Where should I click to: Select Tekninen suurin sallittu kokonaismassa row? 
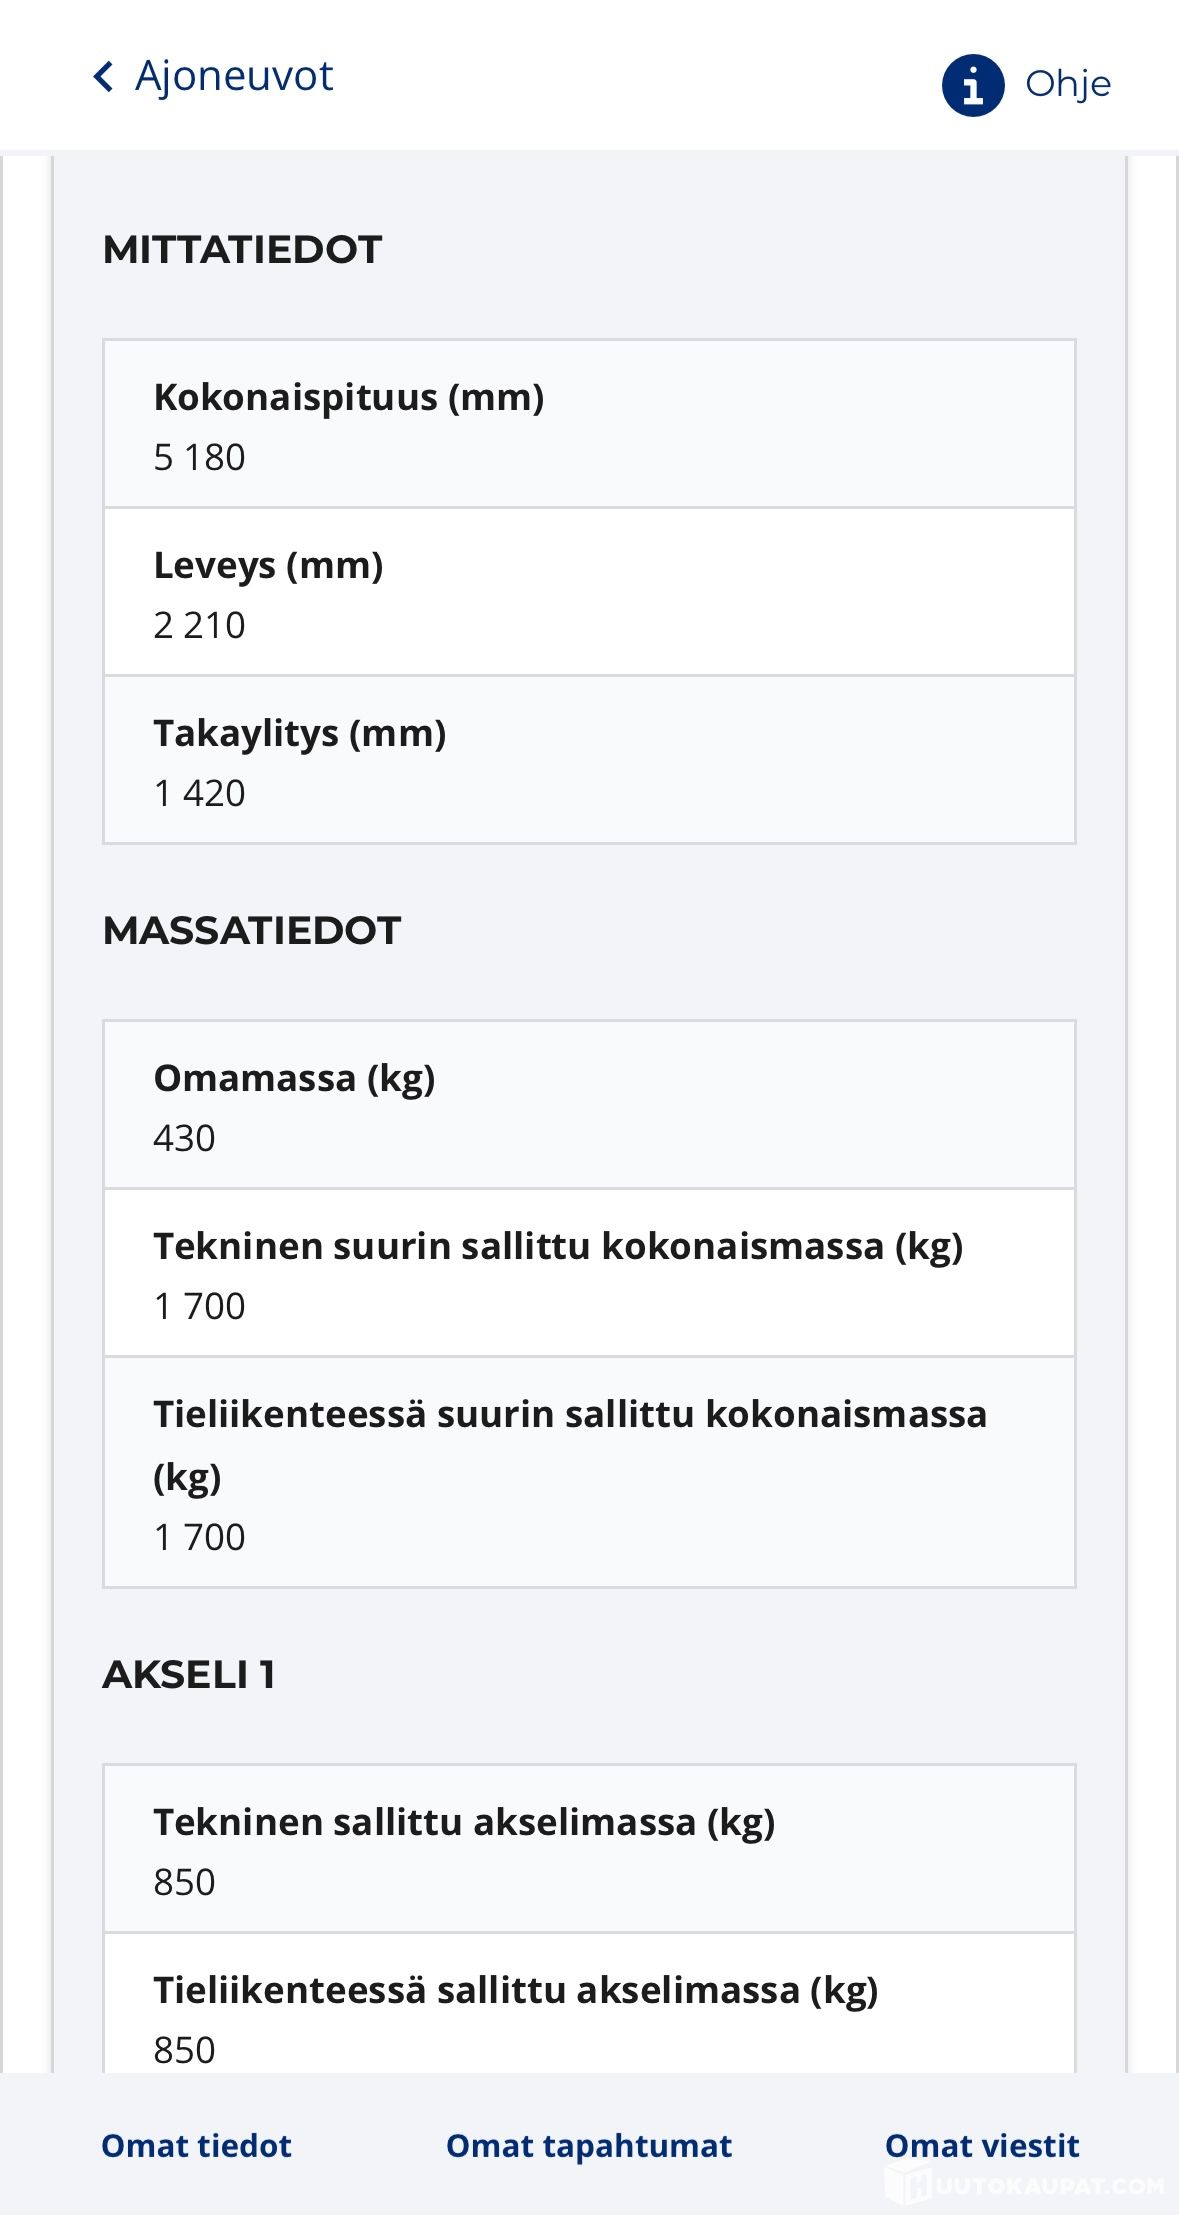(x=589, y=1272)
